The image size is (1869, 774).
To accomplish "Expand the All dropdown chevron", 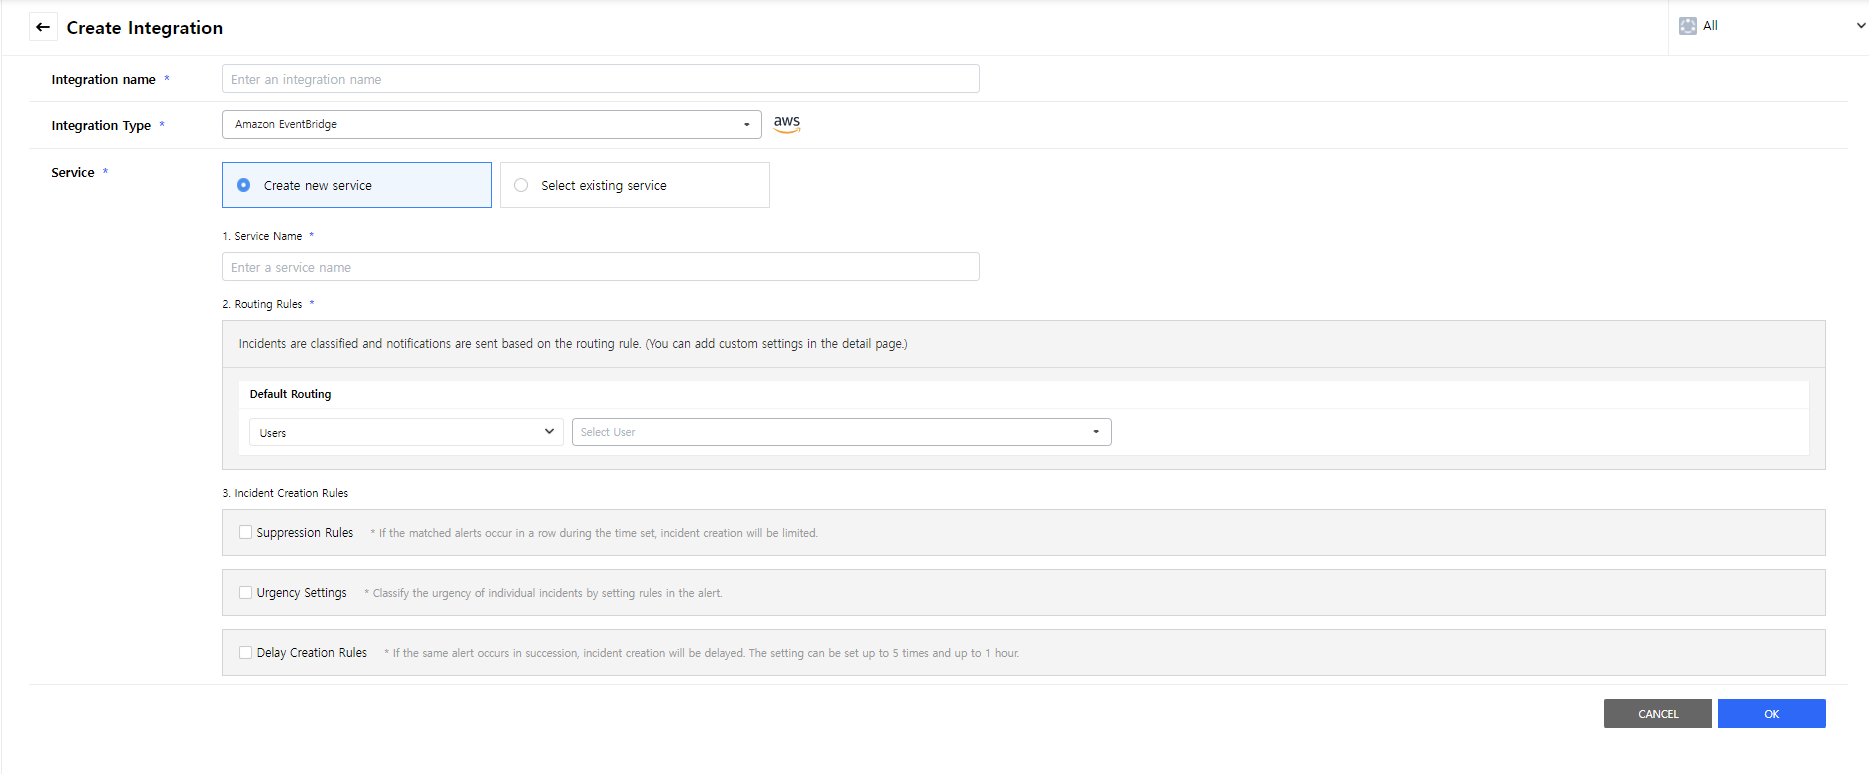I will pos(1860,26).
